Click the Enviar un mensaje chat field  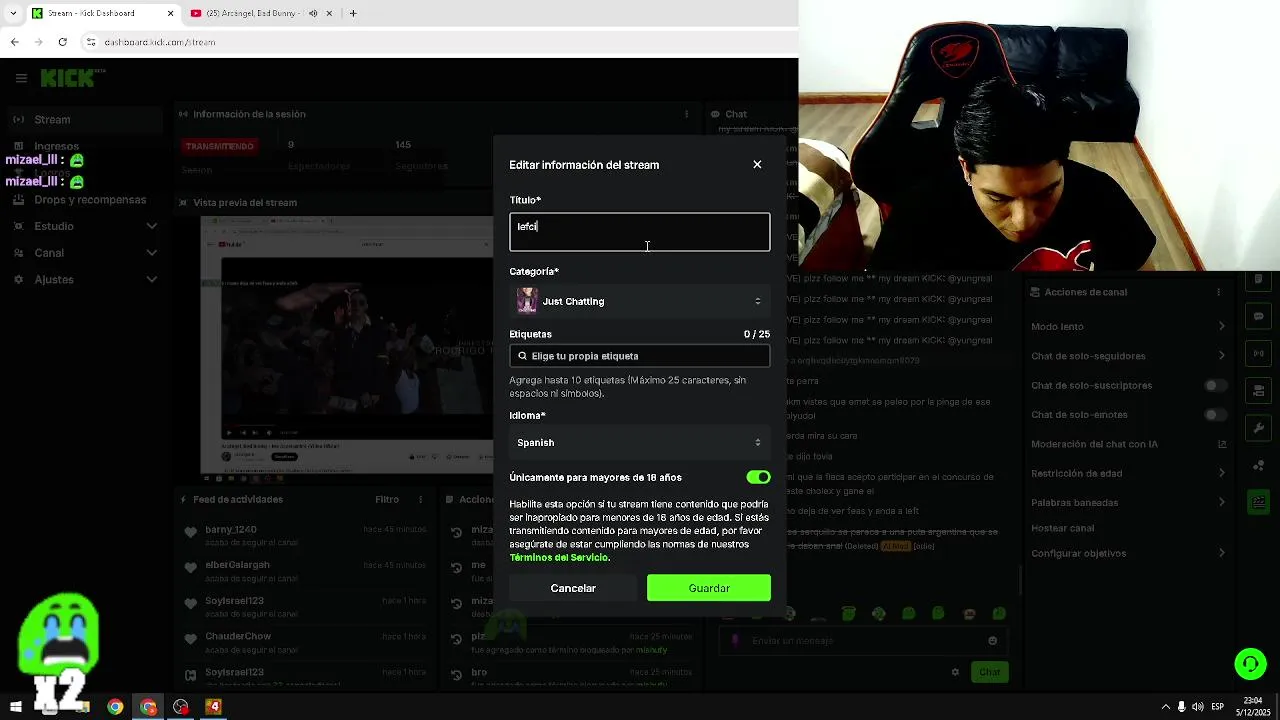(x=862, y=641)
